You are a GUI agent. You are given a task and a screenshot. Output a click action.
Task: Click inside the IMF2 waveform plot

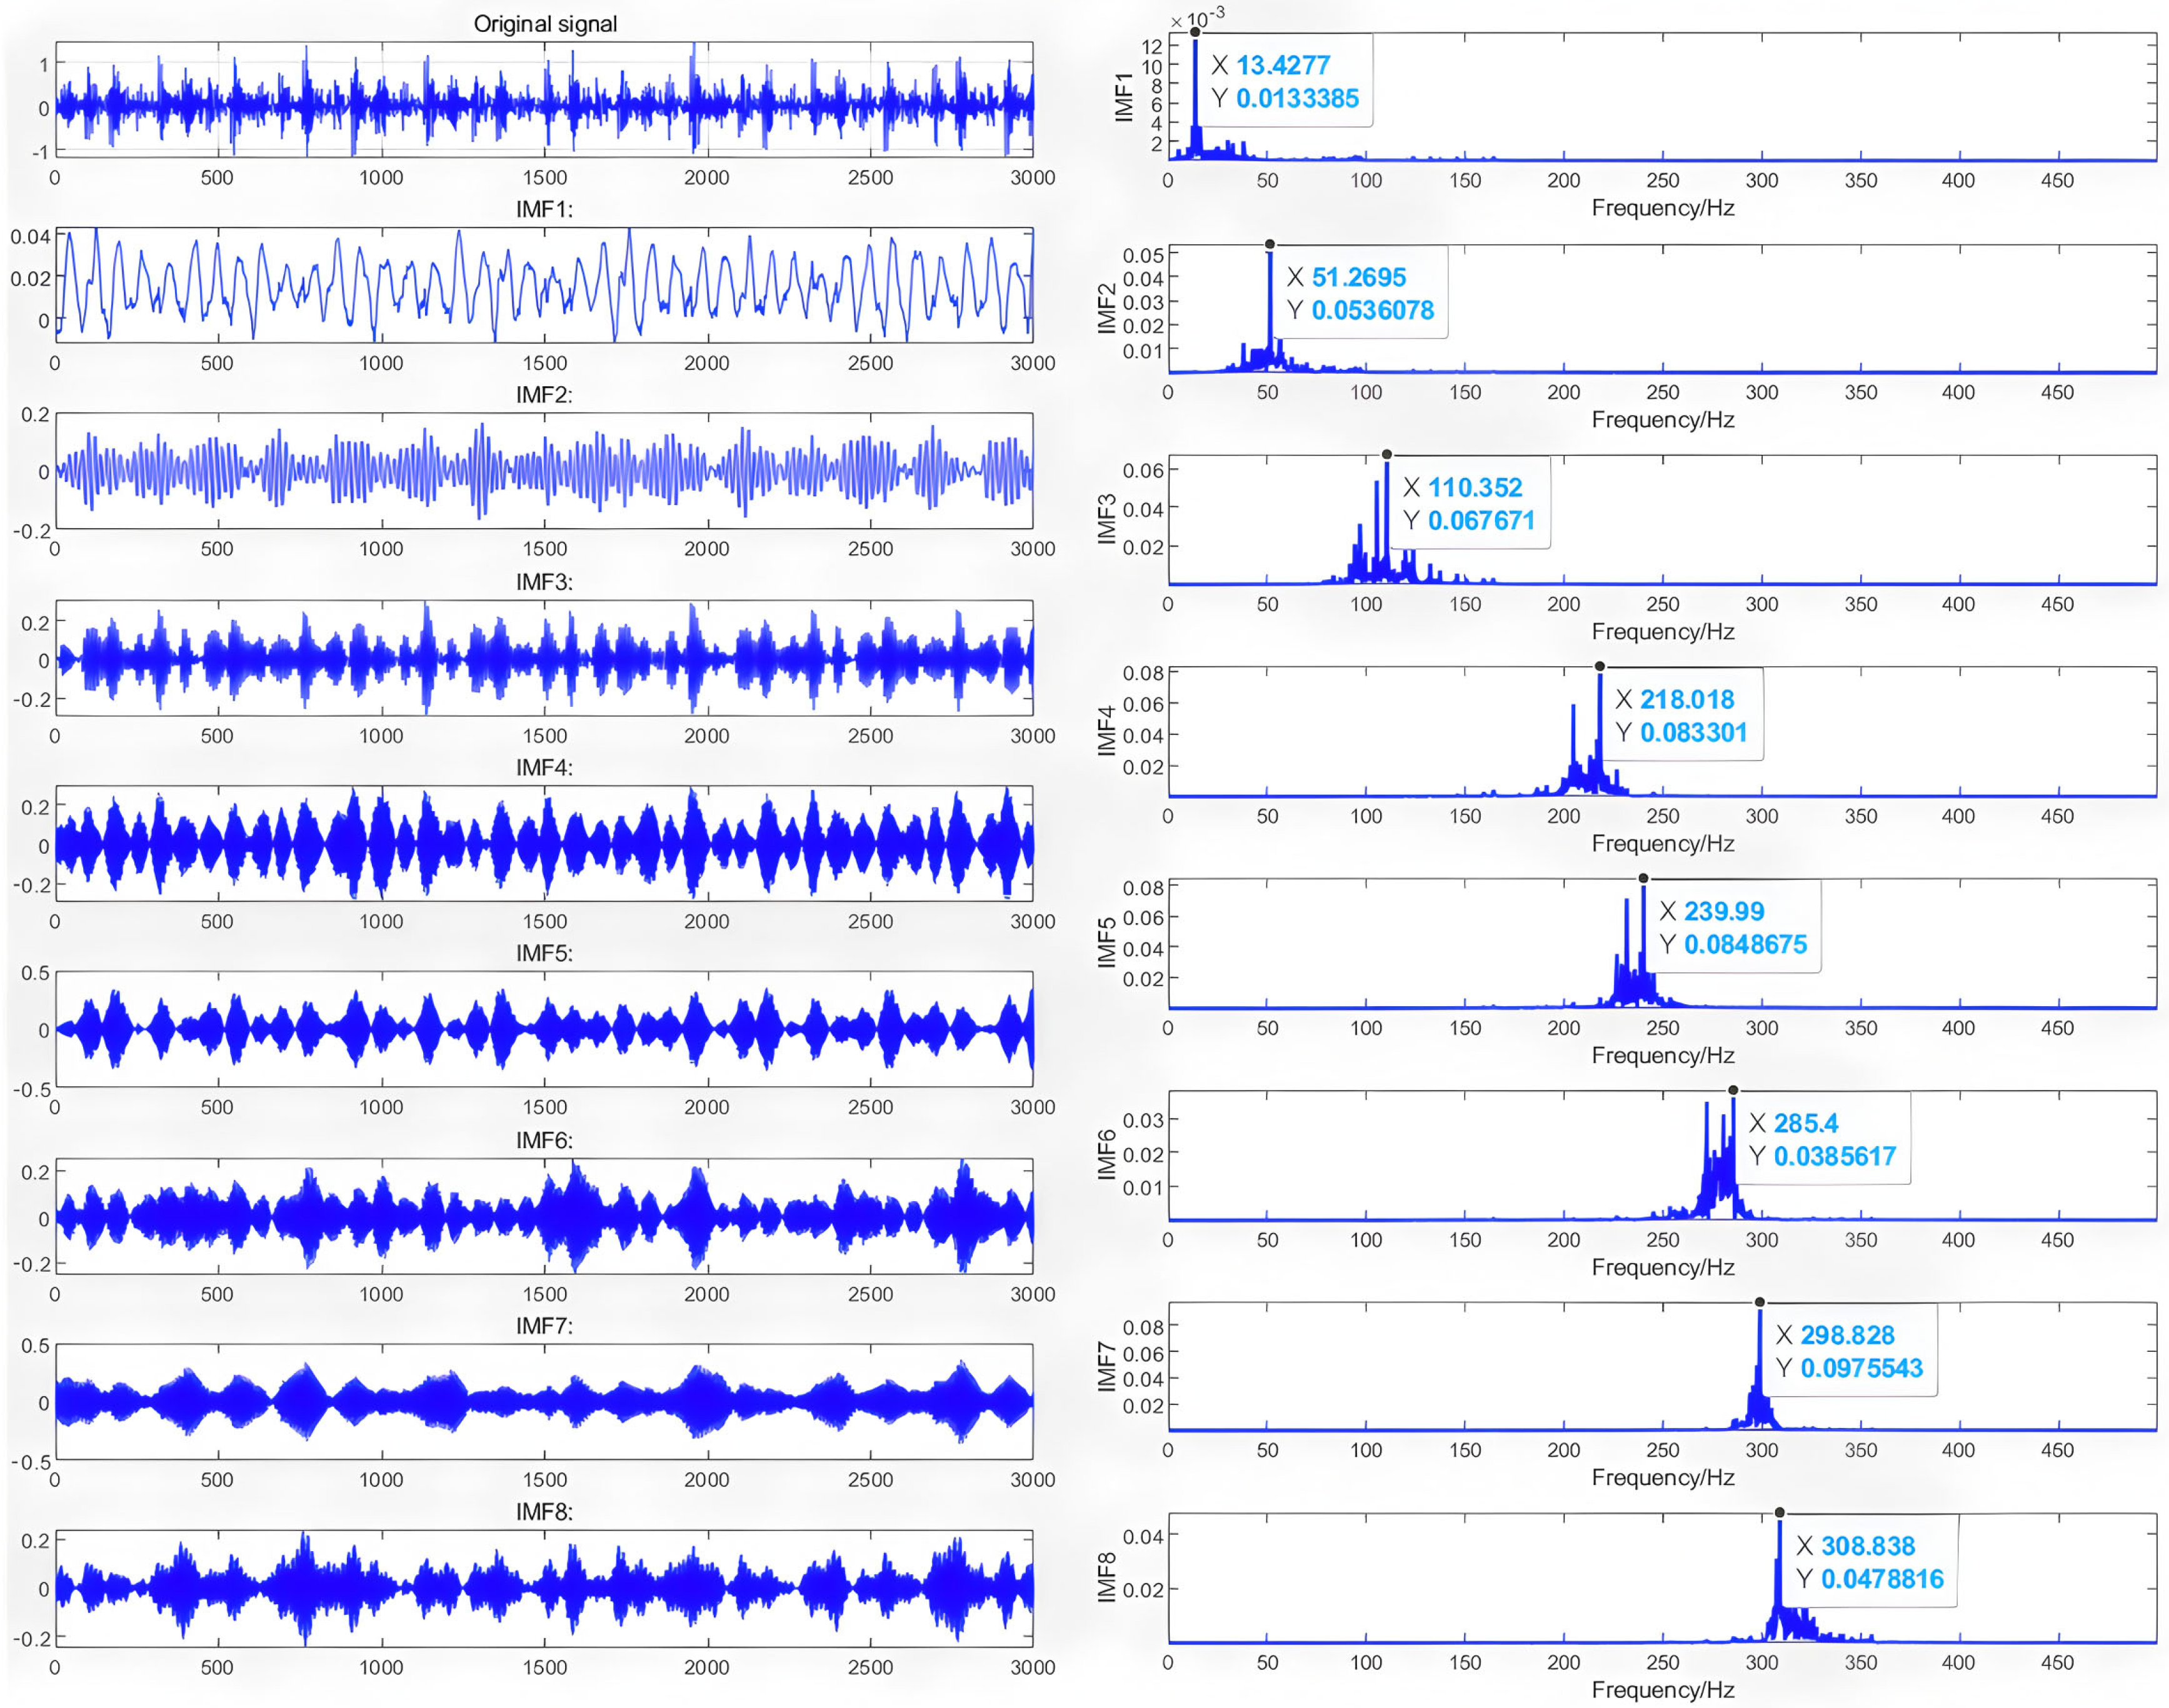tap(544, 471)
